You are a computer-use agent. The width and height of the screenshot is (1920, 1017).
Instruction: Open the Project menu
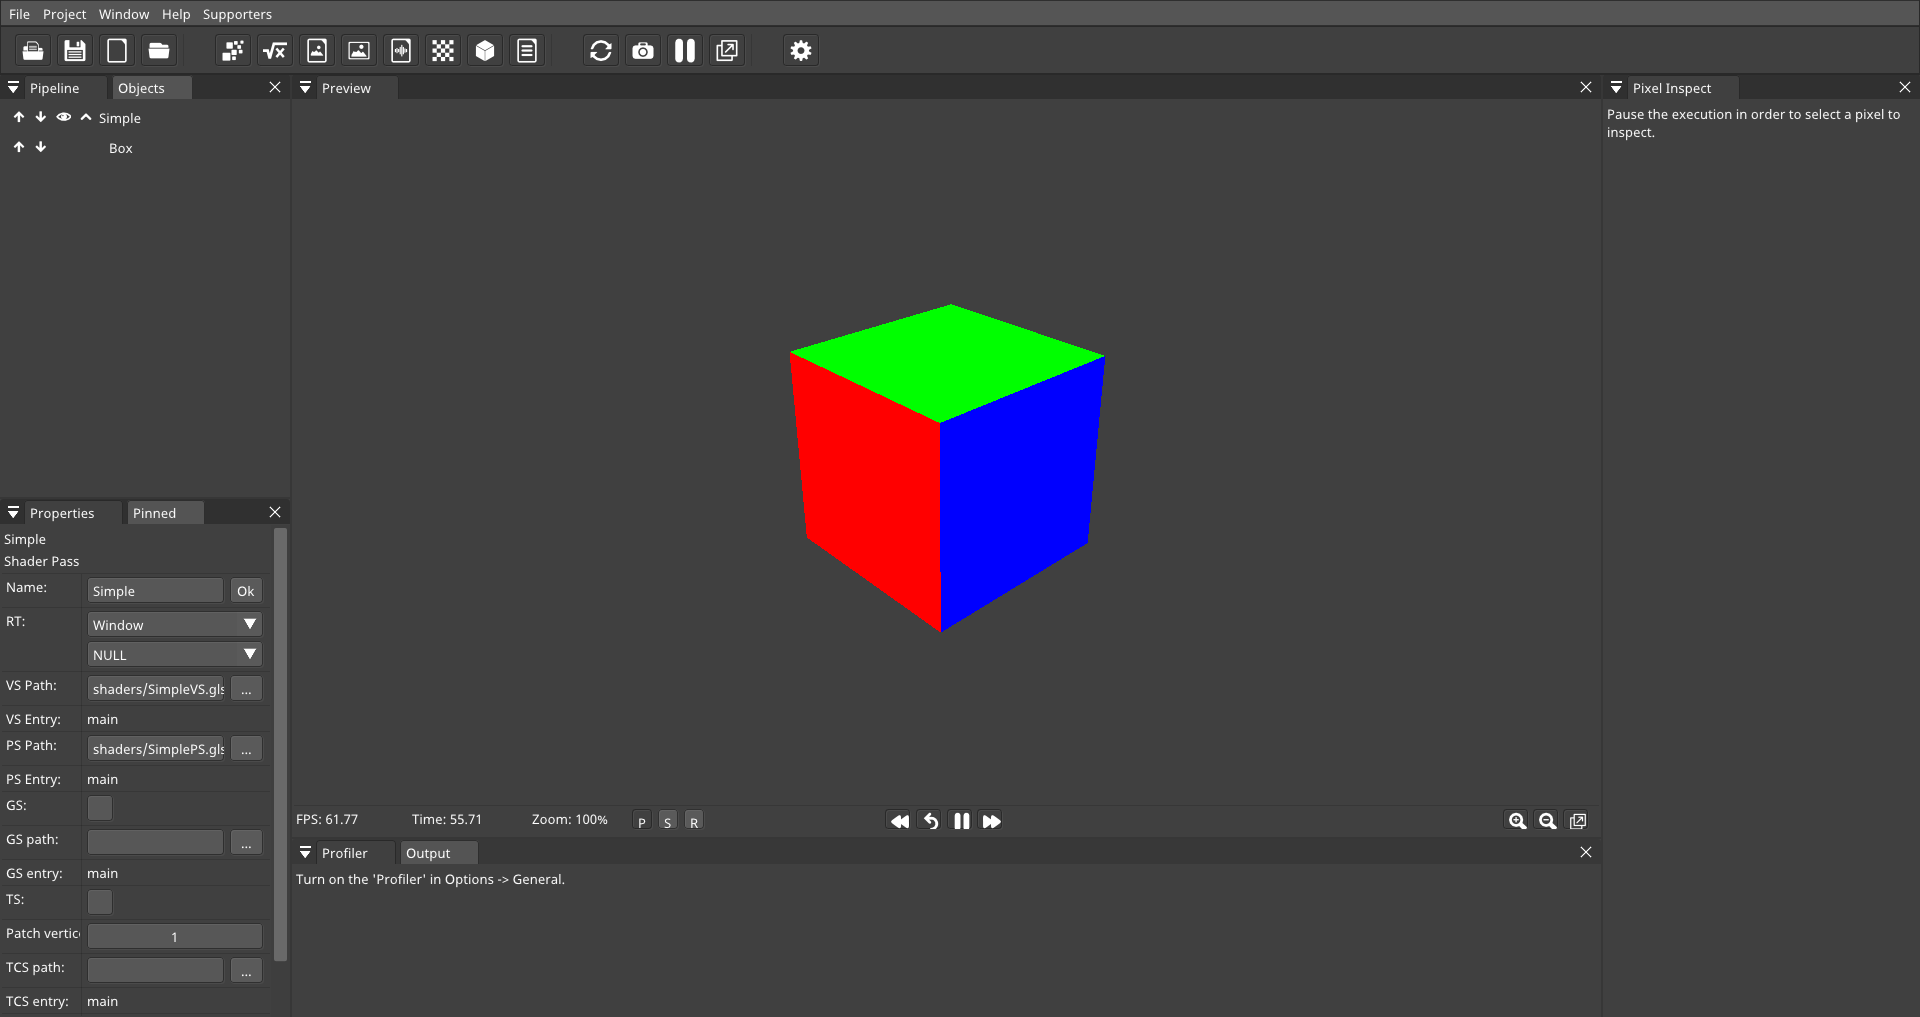click(x=64, y=14)
